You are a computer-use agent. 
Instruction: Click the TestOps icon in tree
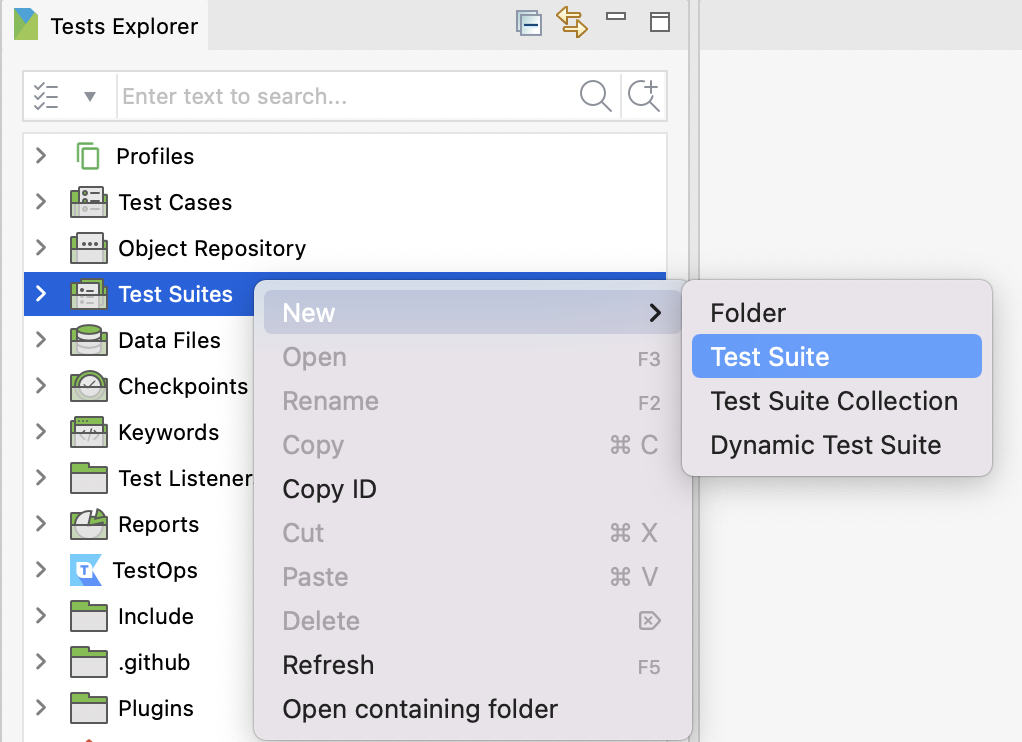86,570
